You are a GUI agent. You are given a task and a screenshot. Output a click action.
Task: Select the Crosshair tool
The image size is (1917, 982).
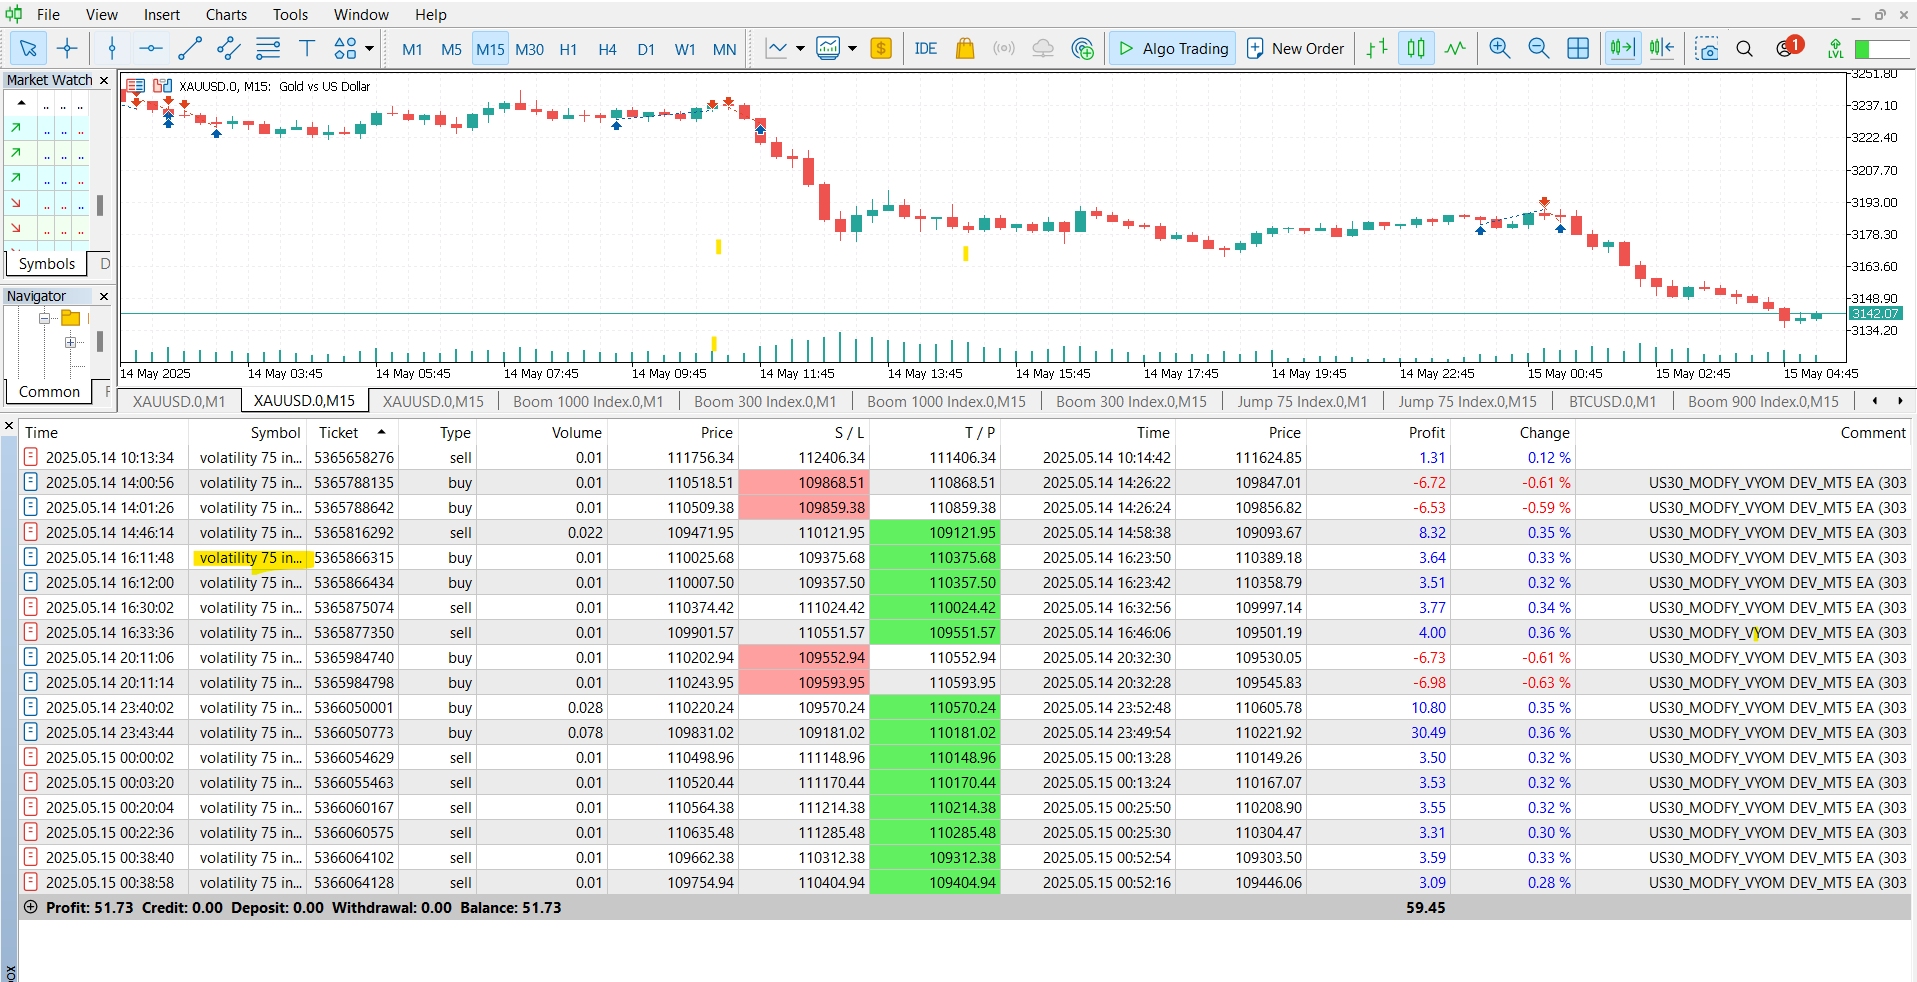tap(67, 48)
